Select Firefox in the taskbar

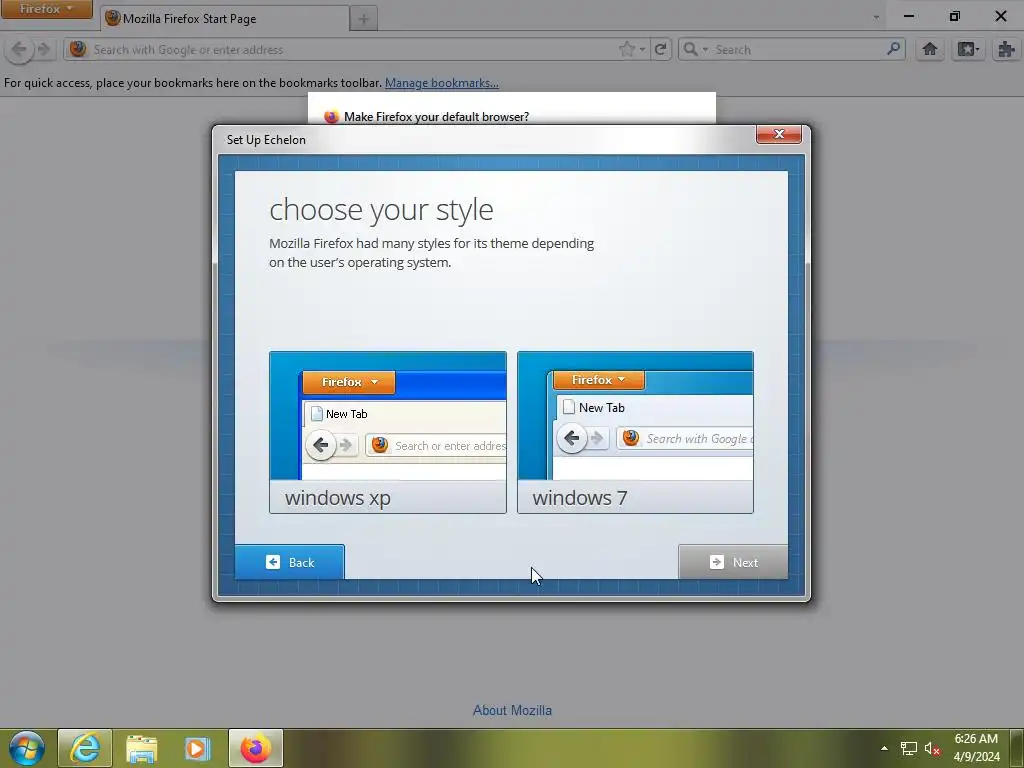(255, 748)
